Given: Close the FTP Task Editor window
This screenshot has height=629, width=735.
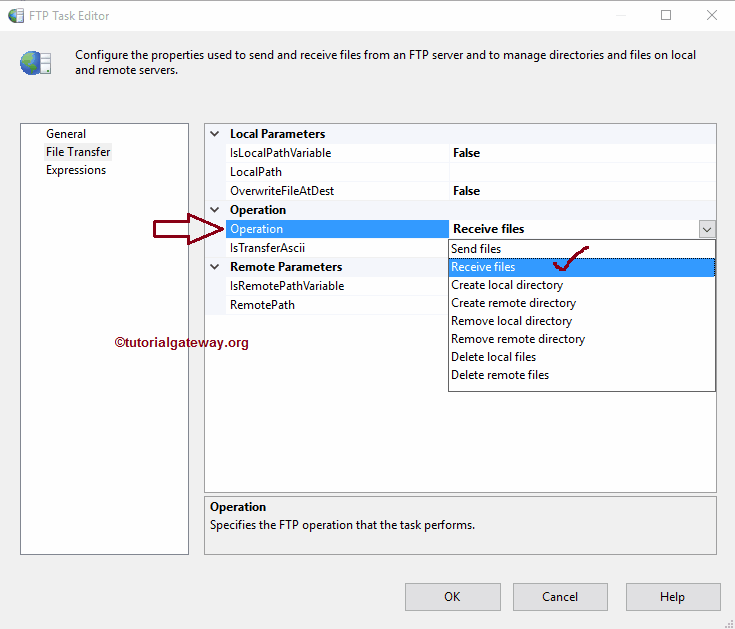Looking at the screenshot, I should [x=712, y=15].
